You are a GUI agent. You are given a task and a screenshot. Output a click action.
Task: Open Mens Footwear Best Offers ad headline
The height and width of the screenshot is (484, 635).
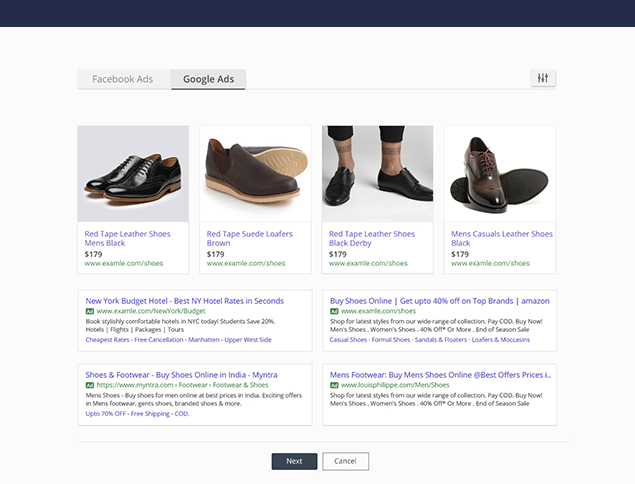440,375
